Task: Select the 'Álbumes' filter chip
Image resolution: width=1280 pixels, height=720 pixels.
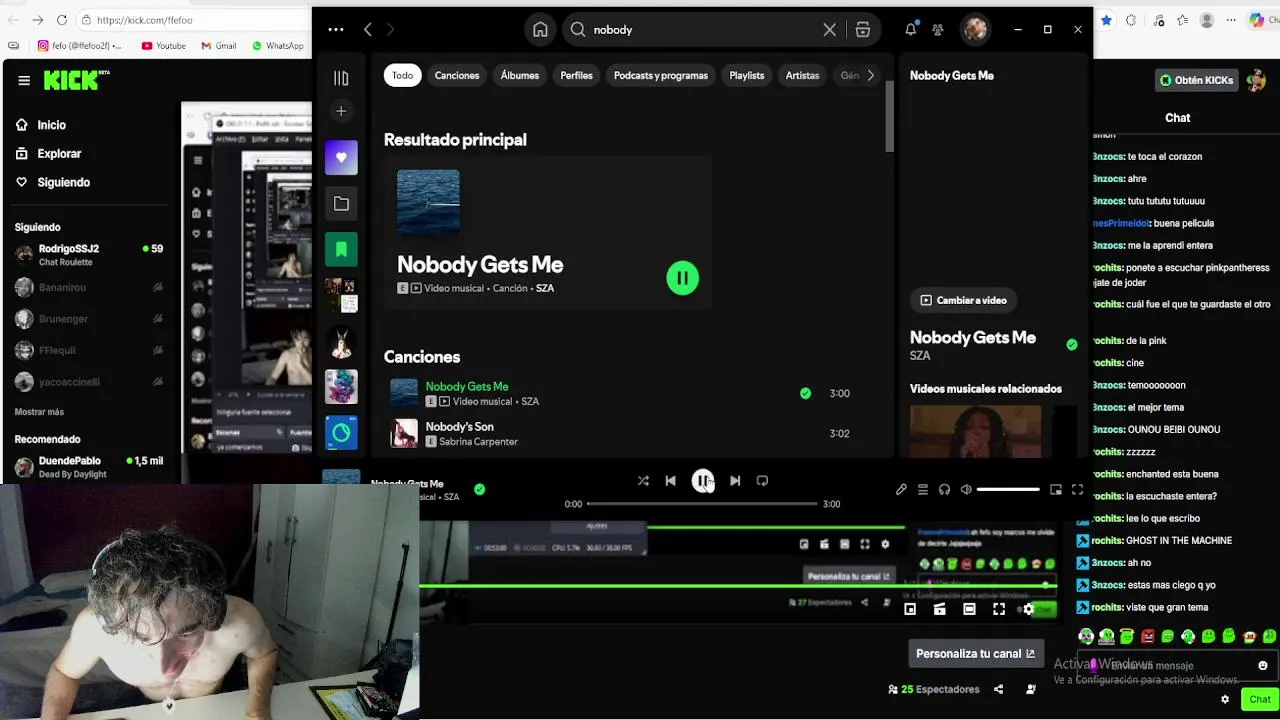Action: pos(520,75)
